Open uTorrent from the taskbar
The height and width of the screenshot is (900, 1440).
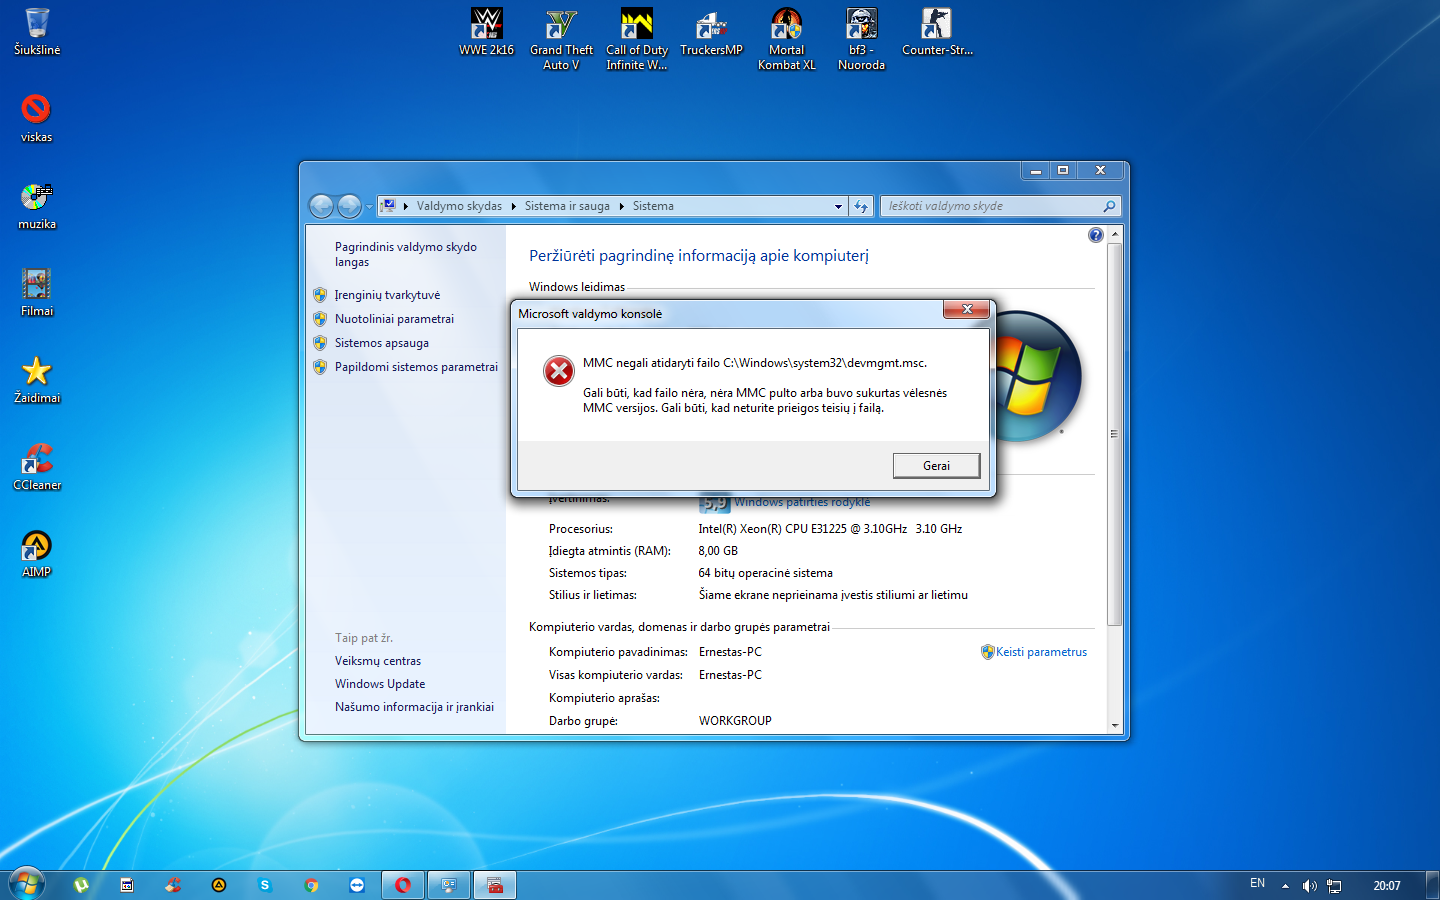pyautogui.click(x=81, y=885)
